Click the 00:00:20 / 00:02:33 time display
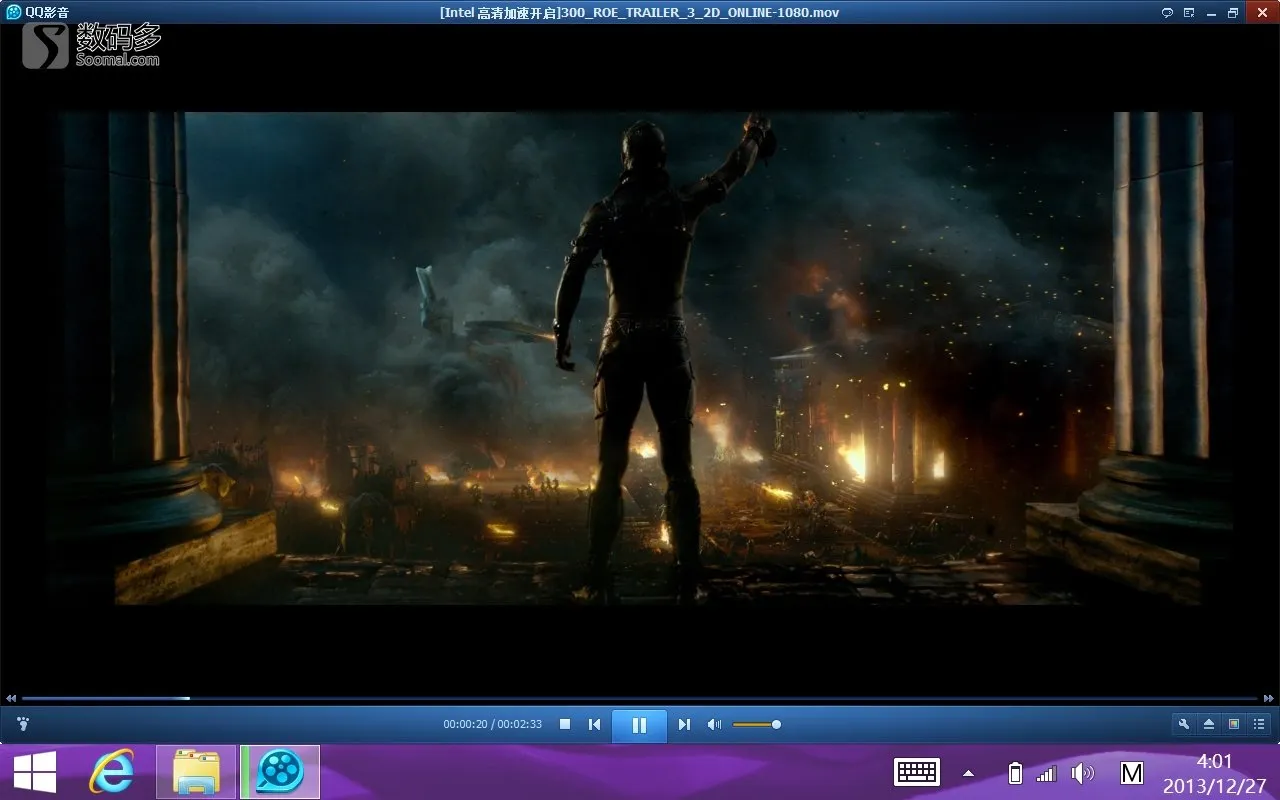The height and width of the screenshot is (800, 1280). [493, 724]
